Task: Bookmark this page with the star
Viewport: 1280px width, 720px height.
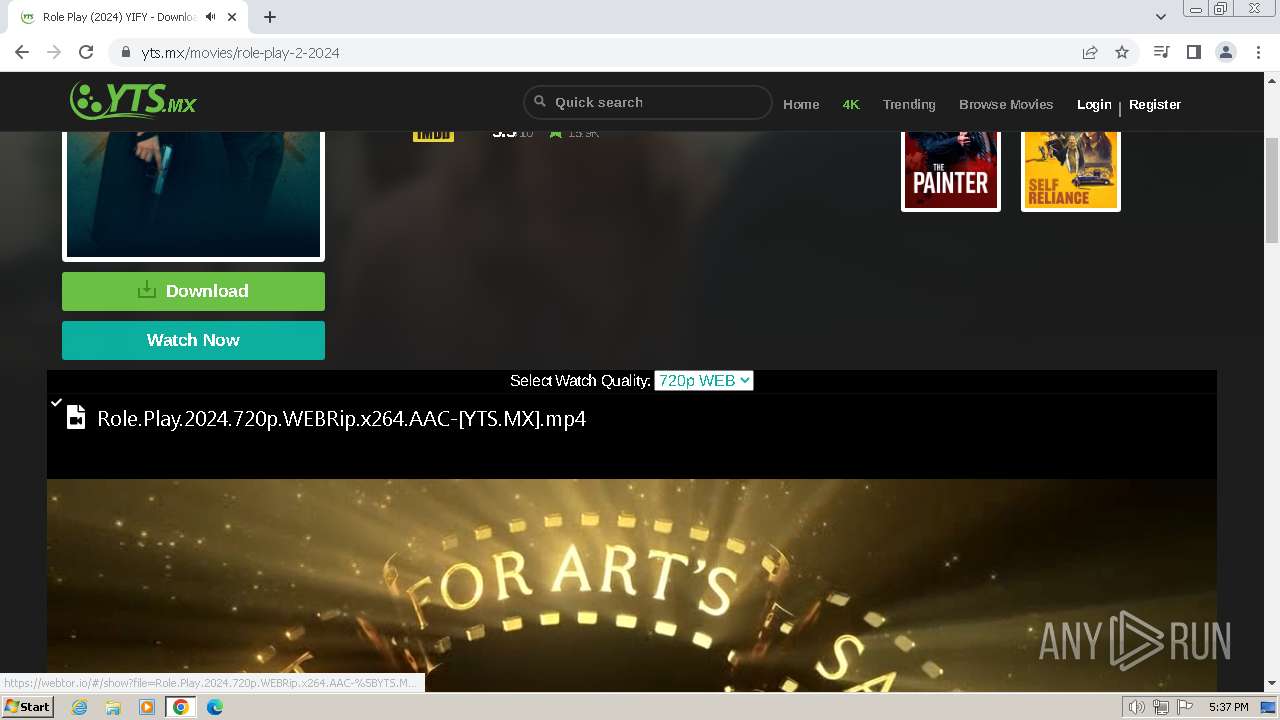Action: coord(1122,52)
